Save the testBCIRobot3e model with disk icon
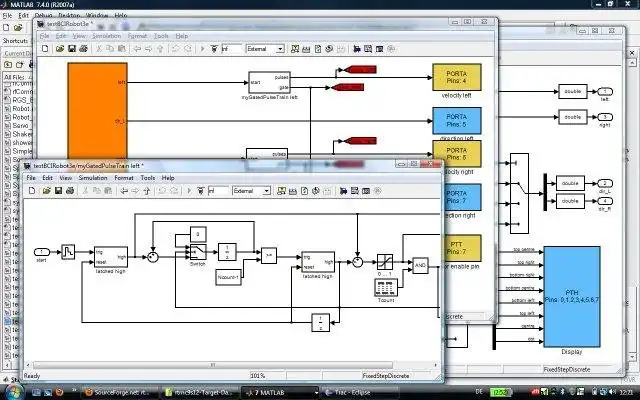640x400 pixels. click(x=72, y=49)
